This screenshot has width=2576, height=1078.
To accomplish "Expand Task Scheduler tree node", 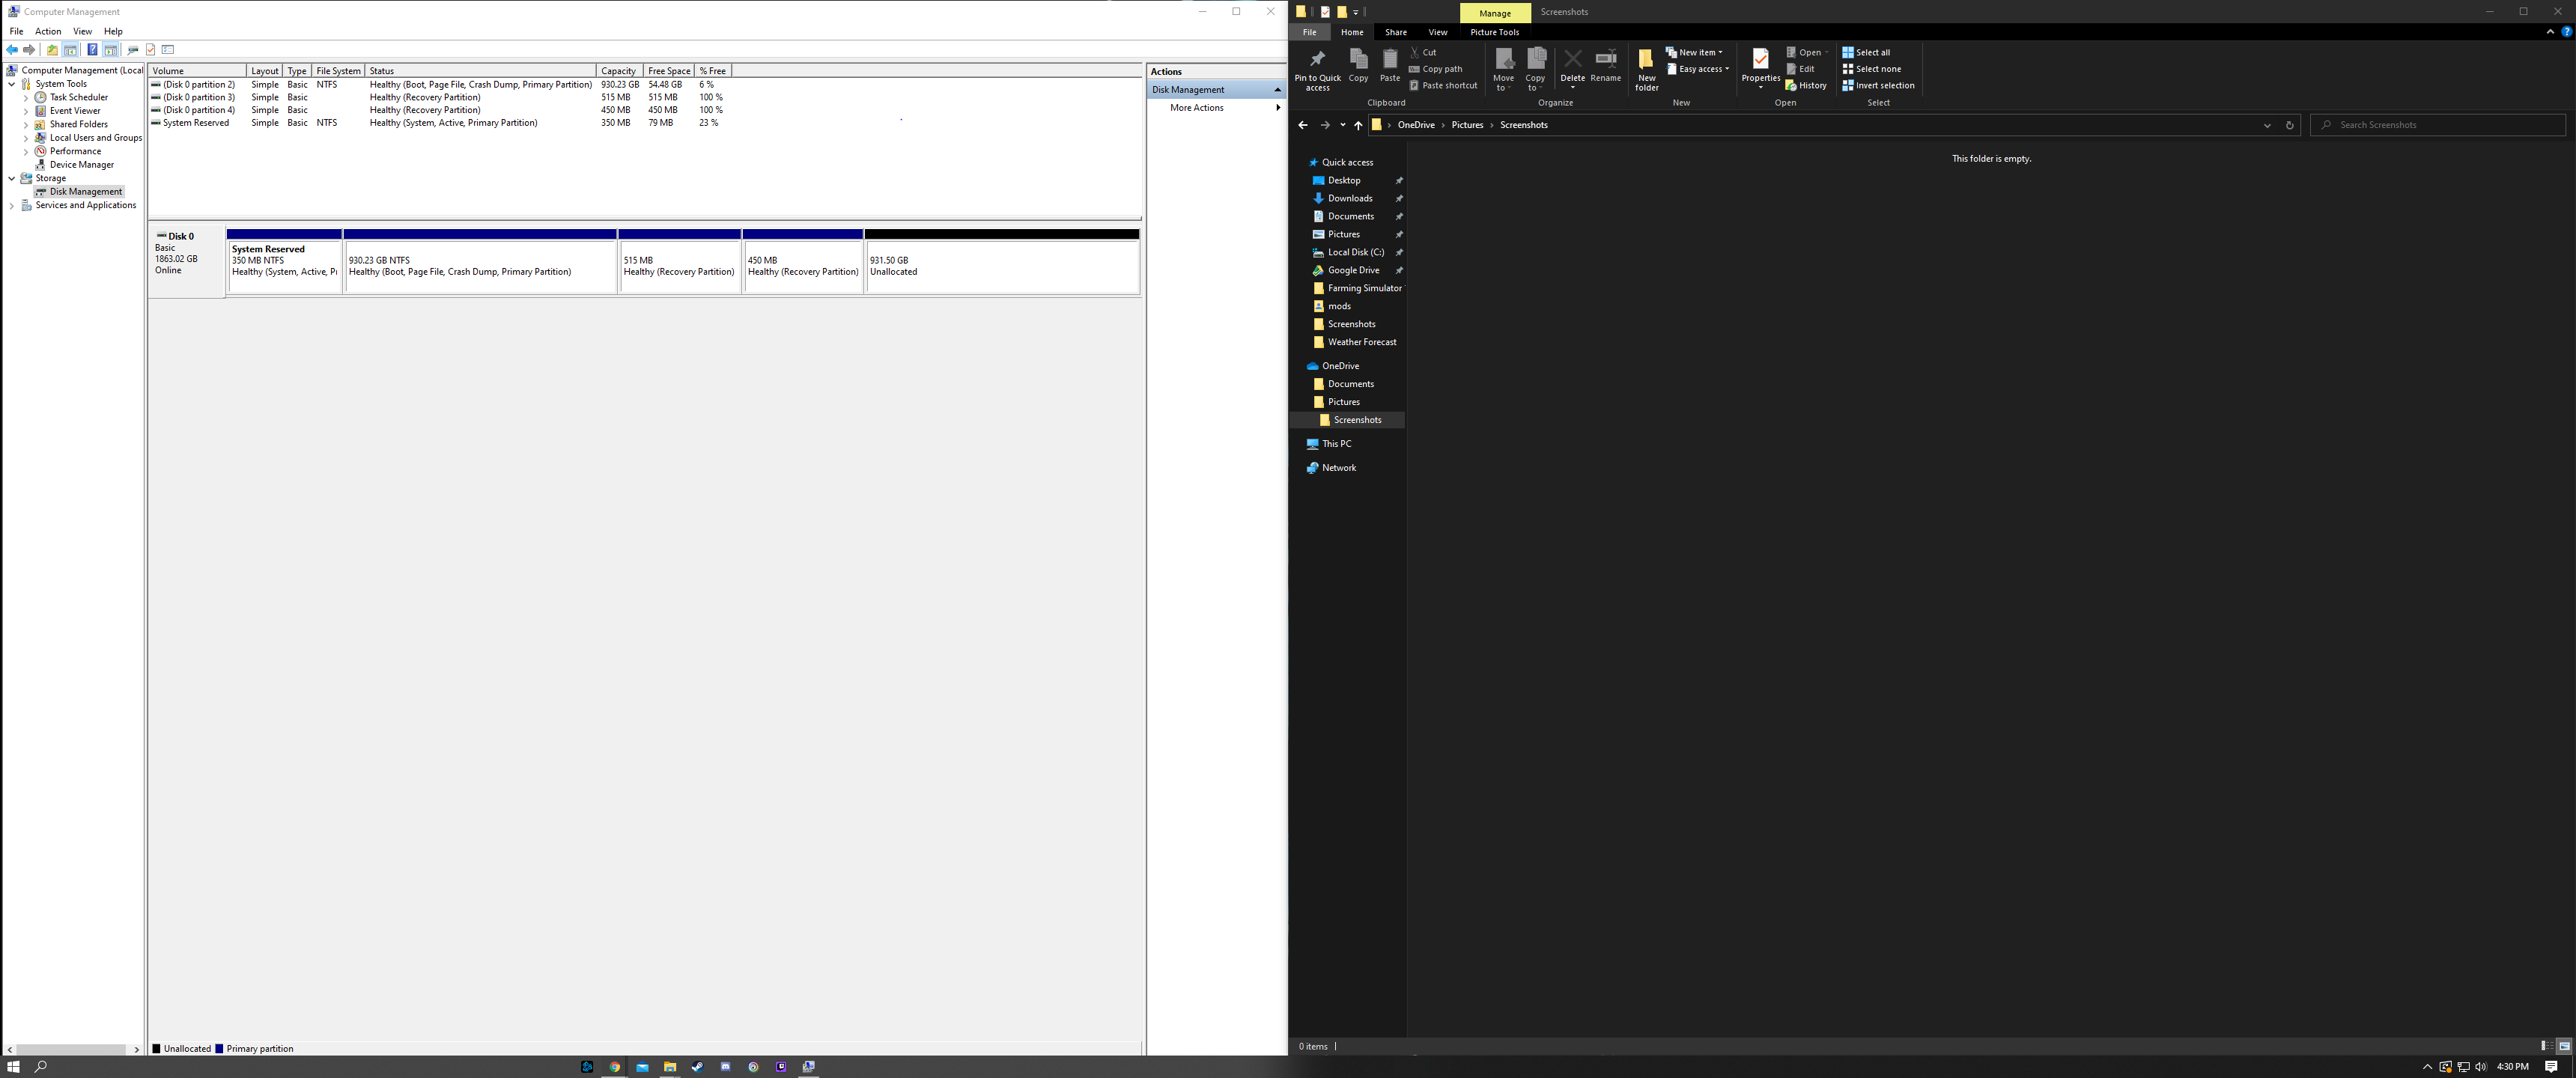I will pyautogui.click(x=26, y=98).
